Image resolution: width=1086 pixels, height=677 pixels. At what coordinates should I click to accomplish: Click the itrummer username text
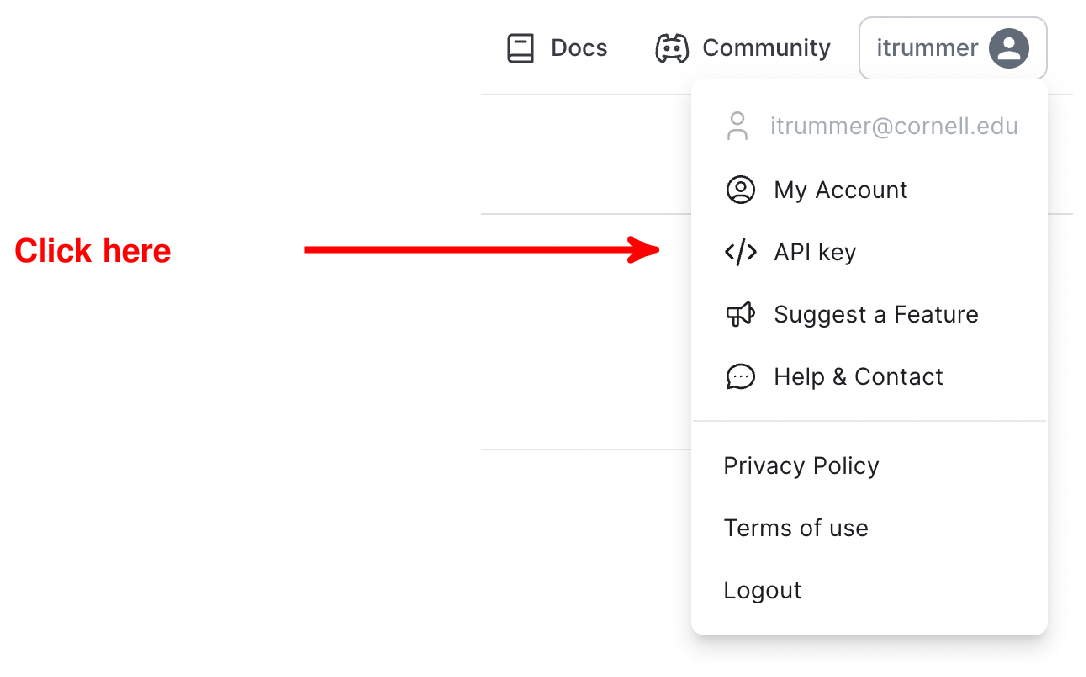(927, 48)
